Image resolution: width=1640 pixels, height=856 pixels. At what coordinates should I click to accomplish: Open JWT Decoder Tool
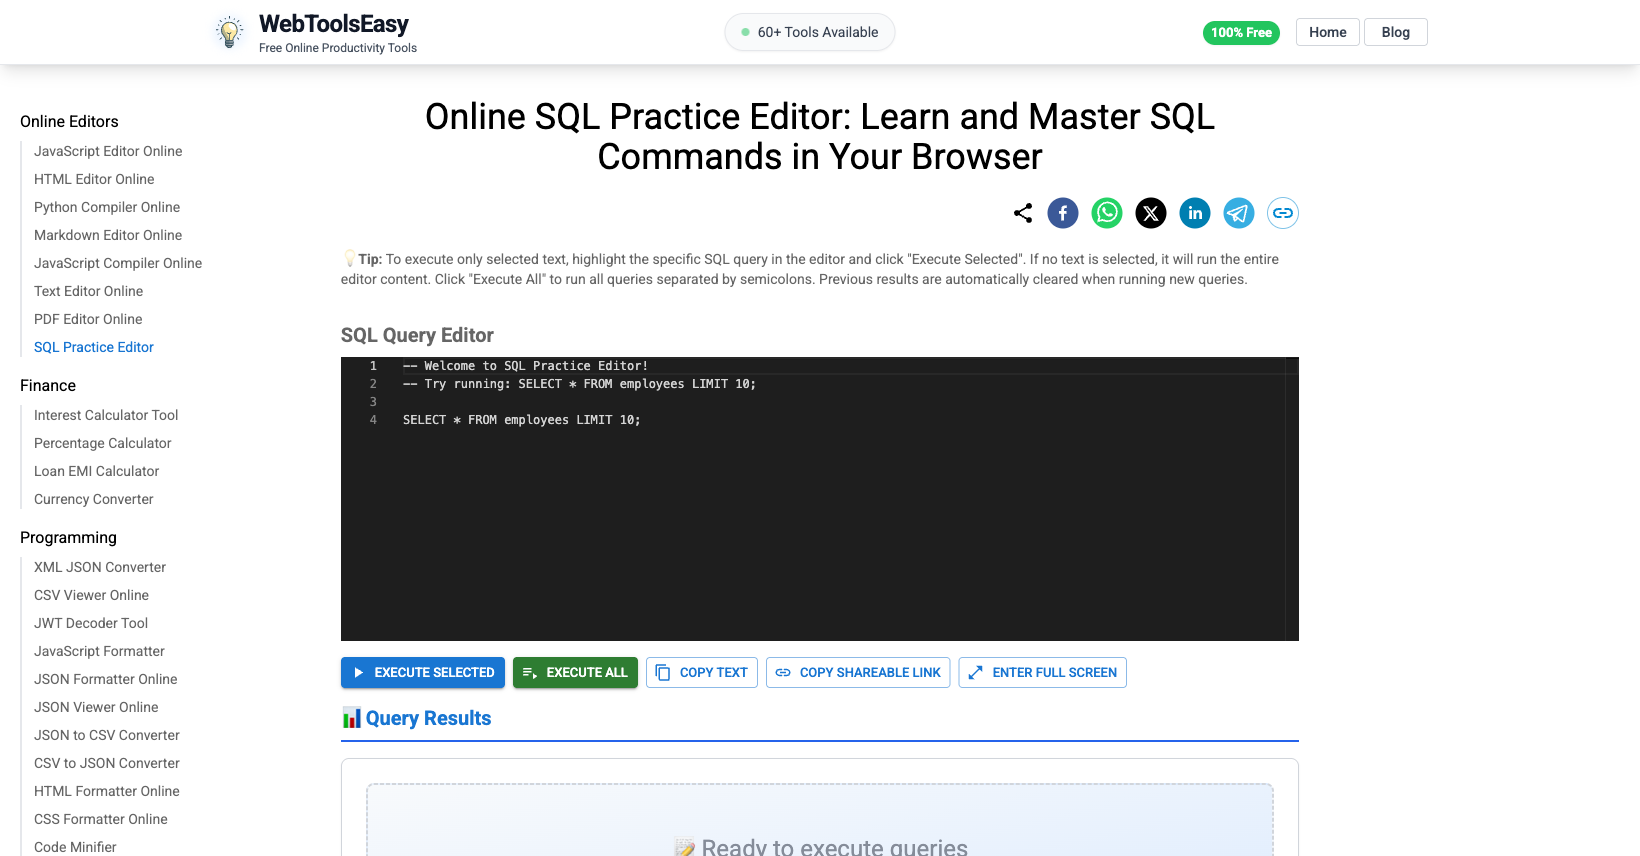[91, 623]
